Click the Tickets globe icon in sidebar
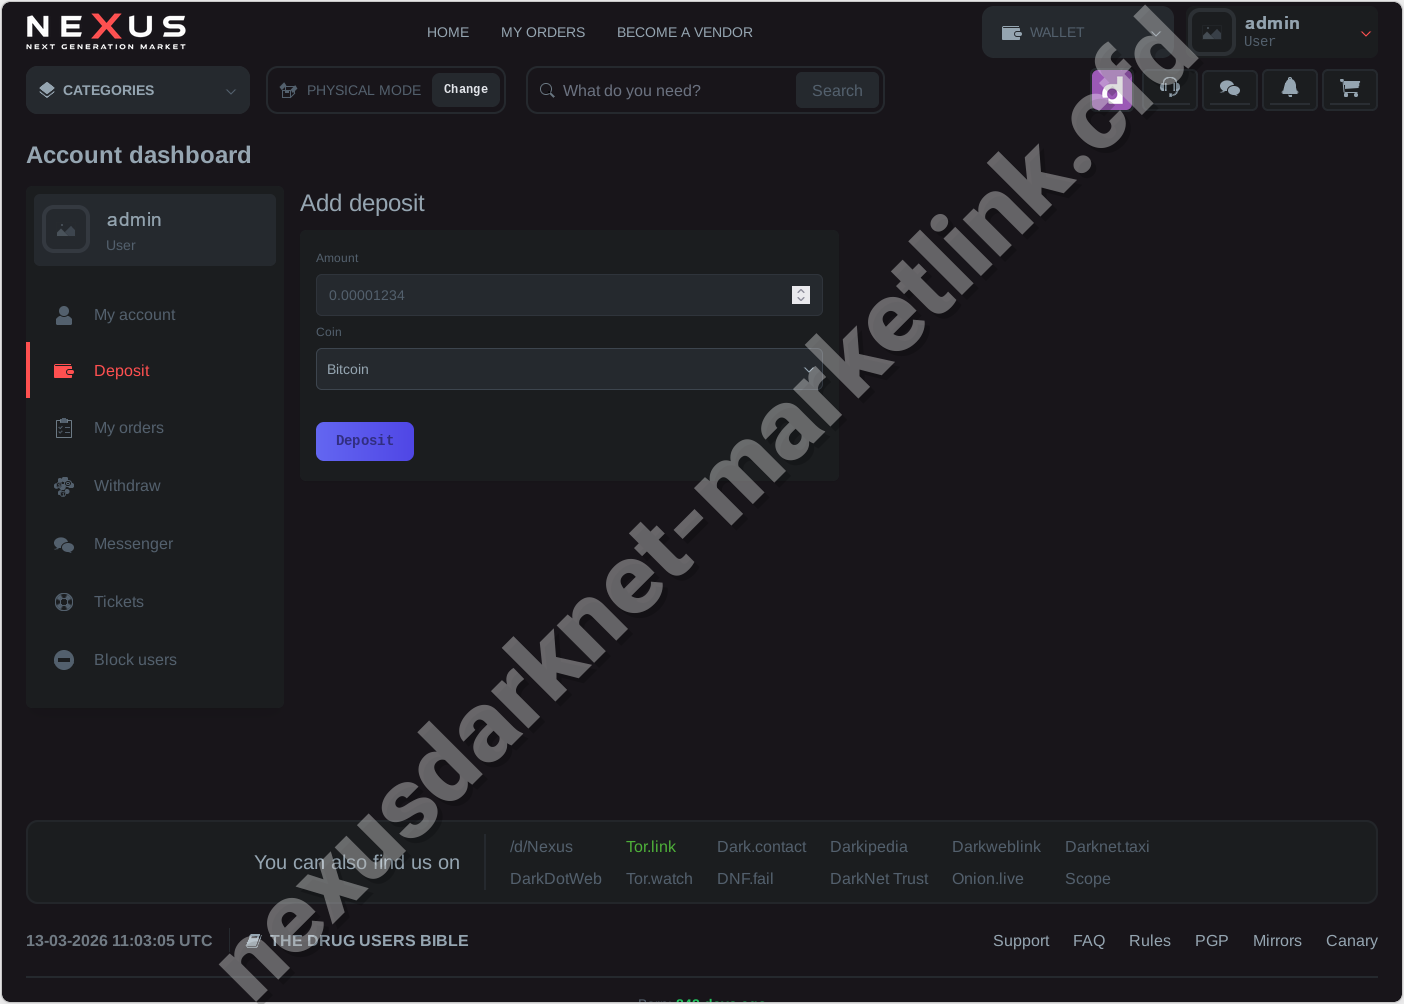1404x1004 pixels. tap(63, 601)
